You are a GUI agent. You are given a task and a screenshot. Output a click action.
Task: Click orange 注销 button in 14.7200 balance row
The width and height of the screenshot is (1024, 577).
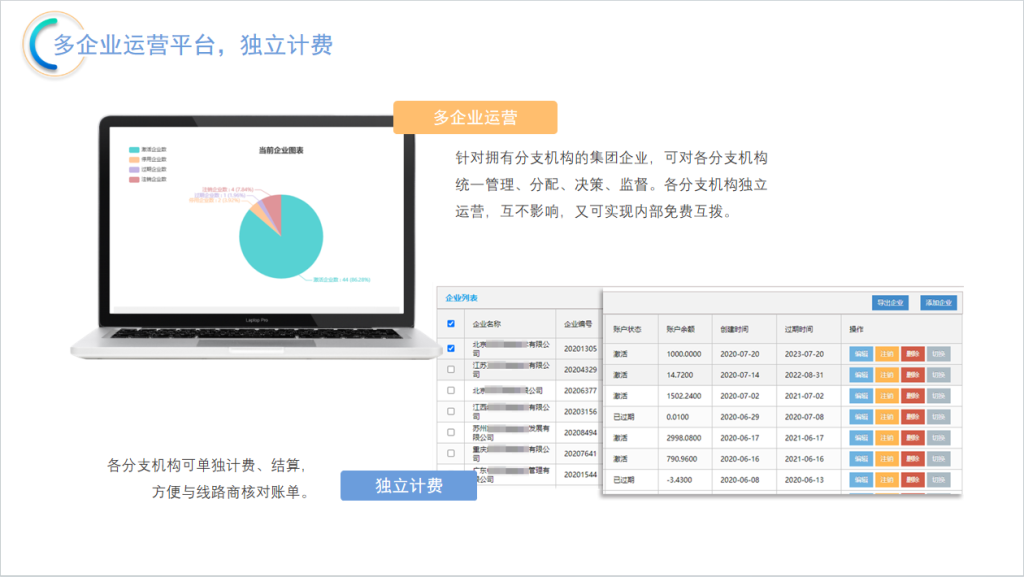click(x=886, y=374)
